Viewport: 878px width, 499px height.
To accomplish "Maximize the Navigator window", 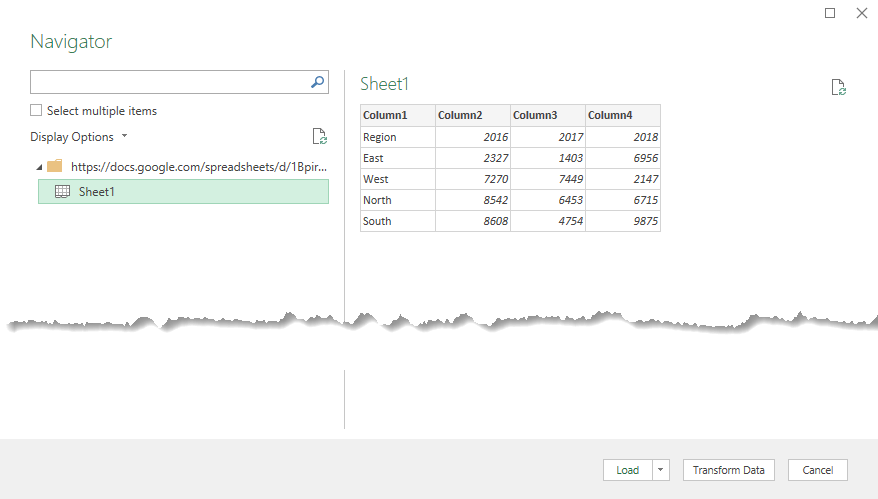I will 830,13.
